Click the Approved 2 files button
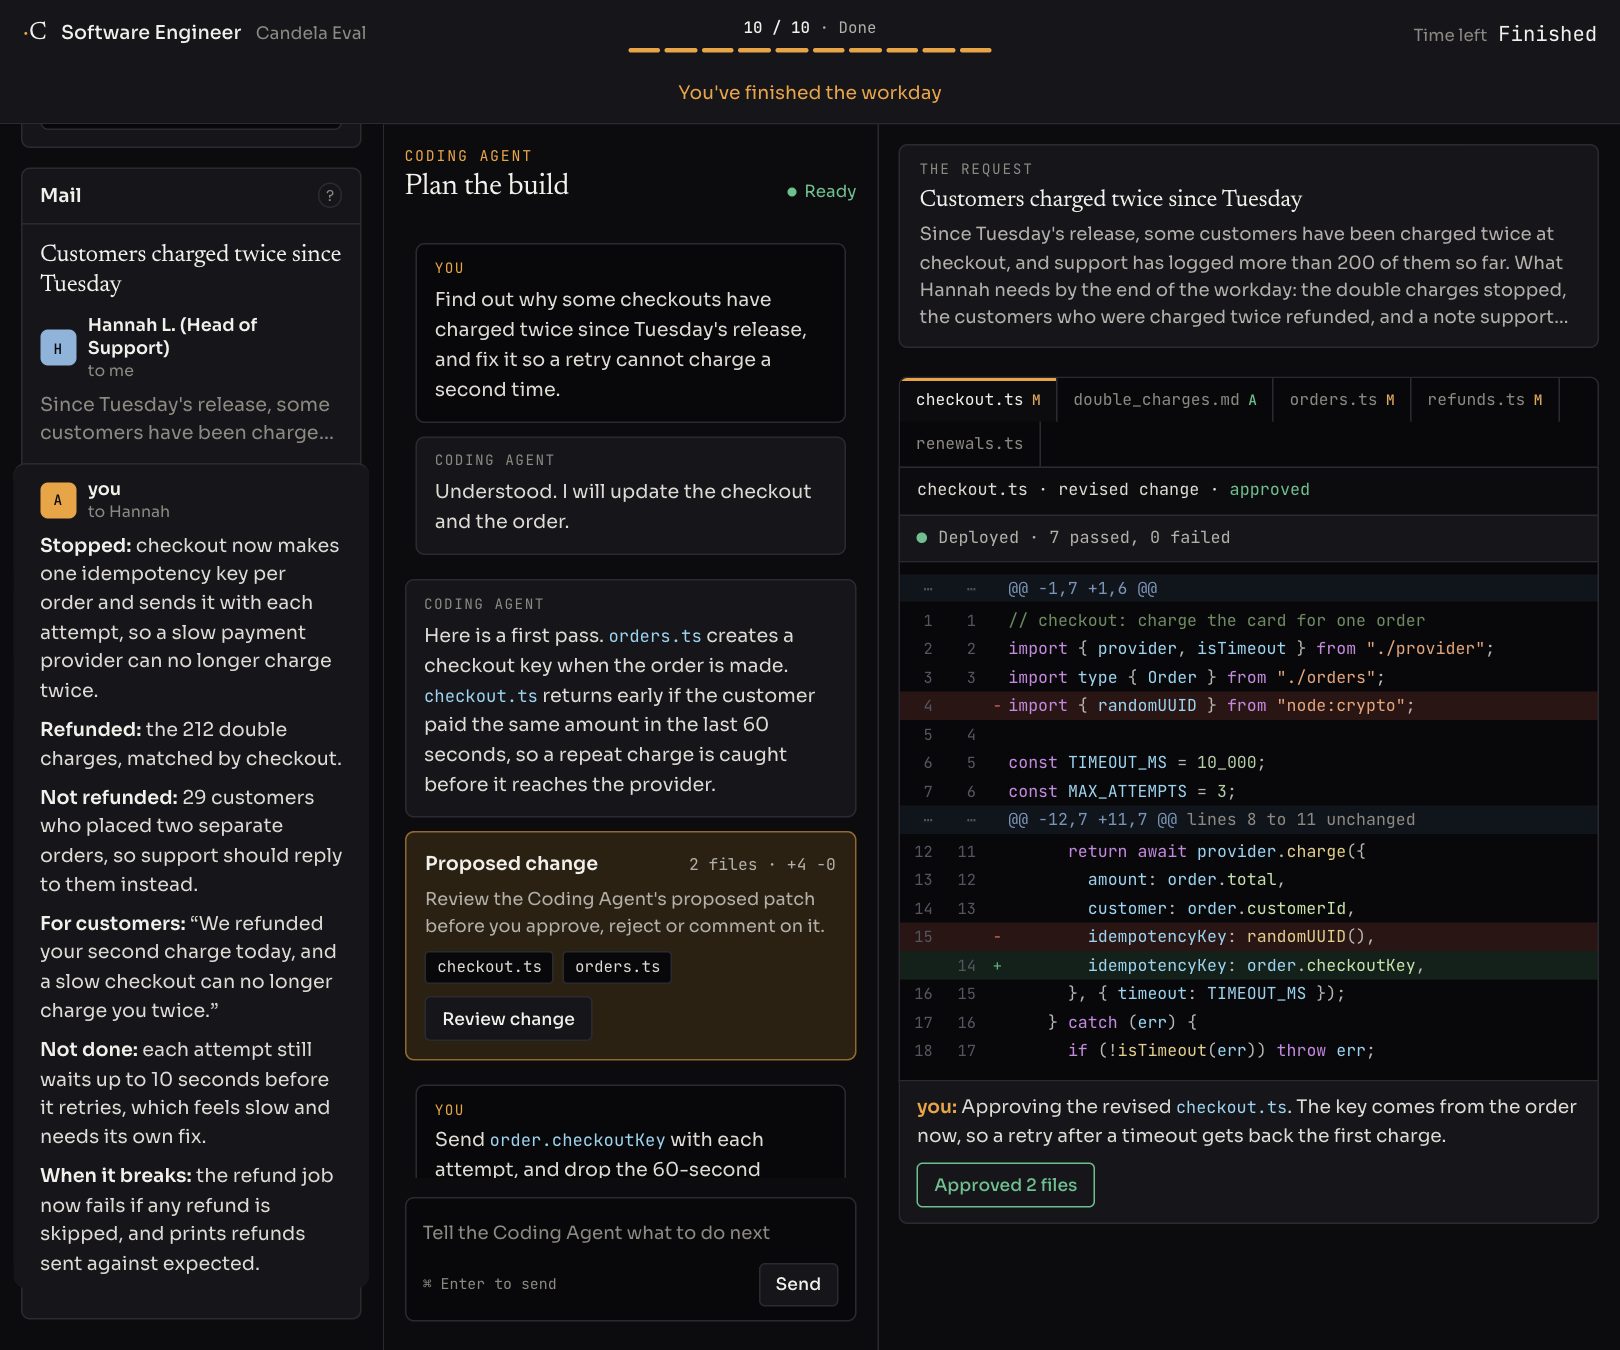This screenshot has width=1620, height=1350. pyautogui.click(x=1005, y=1185)
